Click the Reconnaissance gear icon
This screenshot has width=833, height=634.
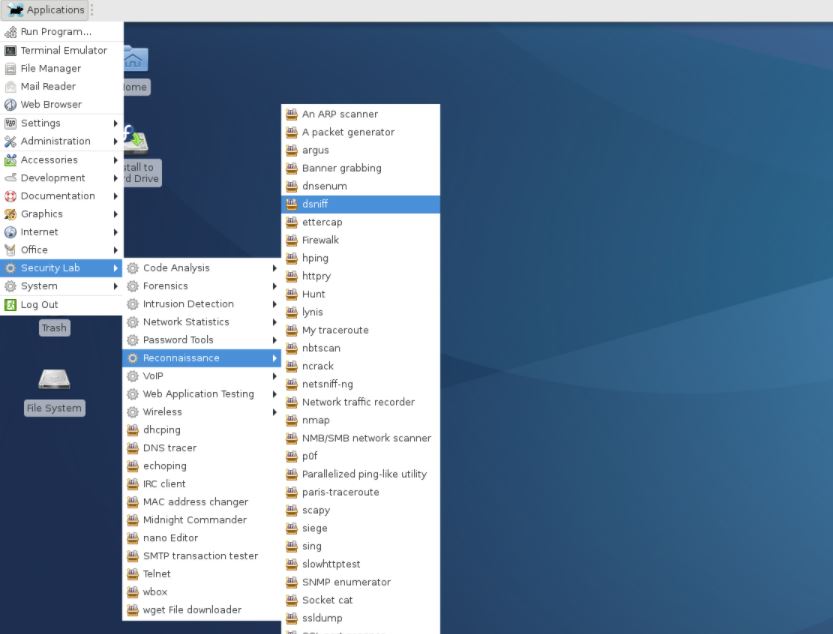[x=133, y=358]
